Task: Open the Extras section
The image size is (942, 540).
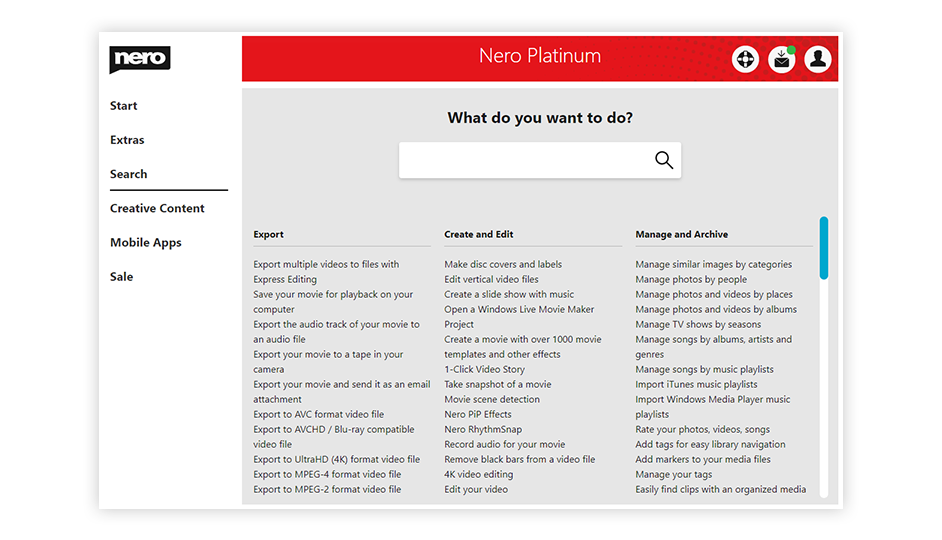Action: 127,140
